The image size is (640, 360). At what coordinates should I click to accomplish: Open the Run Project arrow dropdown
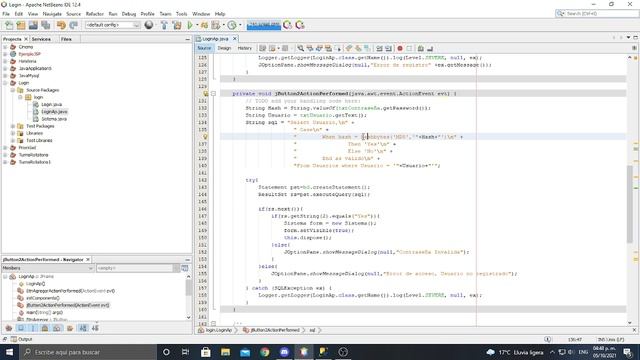197,25
